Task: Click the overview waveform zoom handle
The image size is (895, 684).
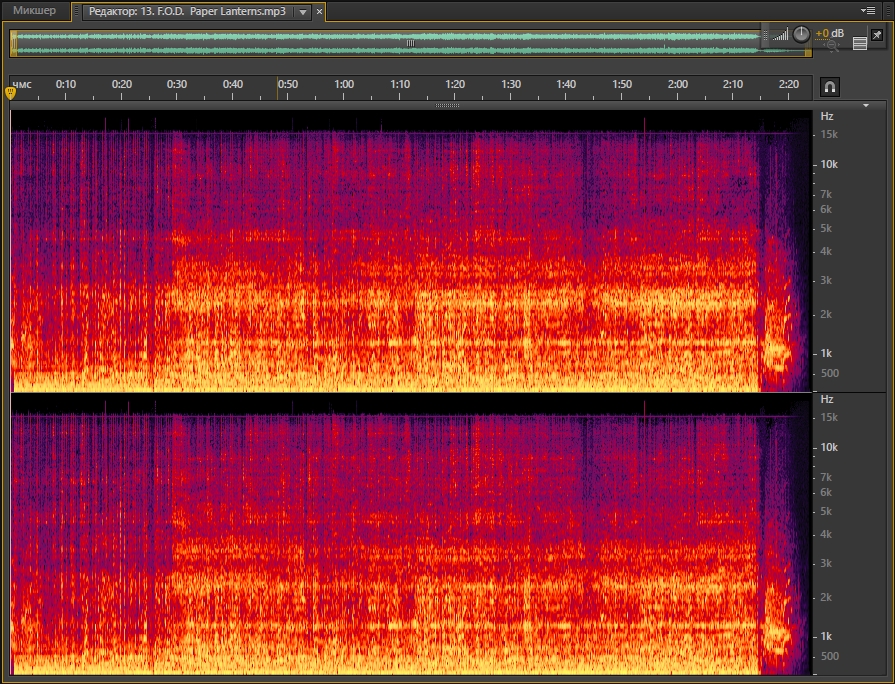Action: coord(409,42)
